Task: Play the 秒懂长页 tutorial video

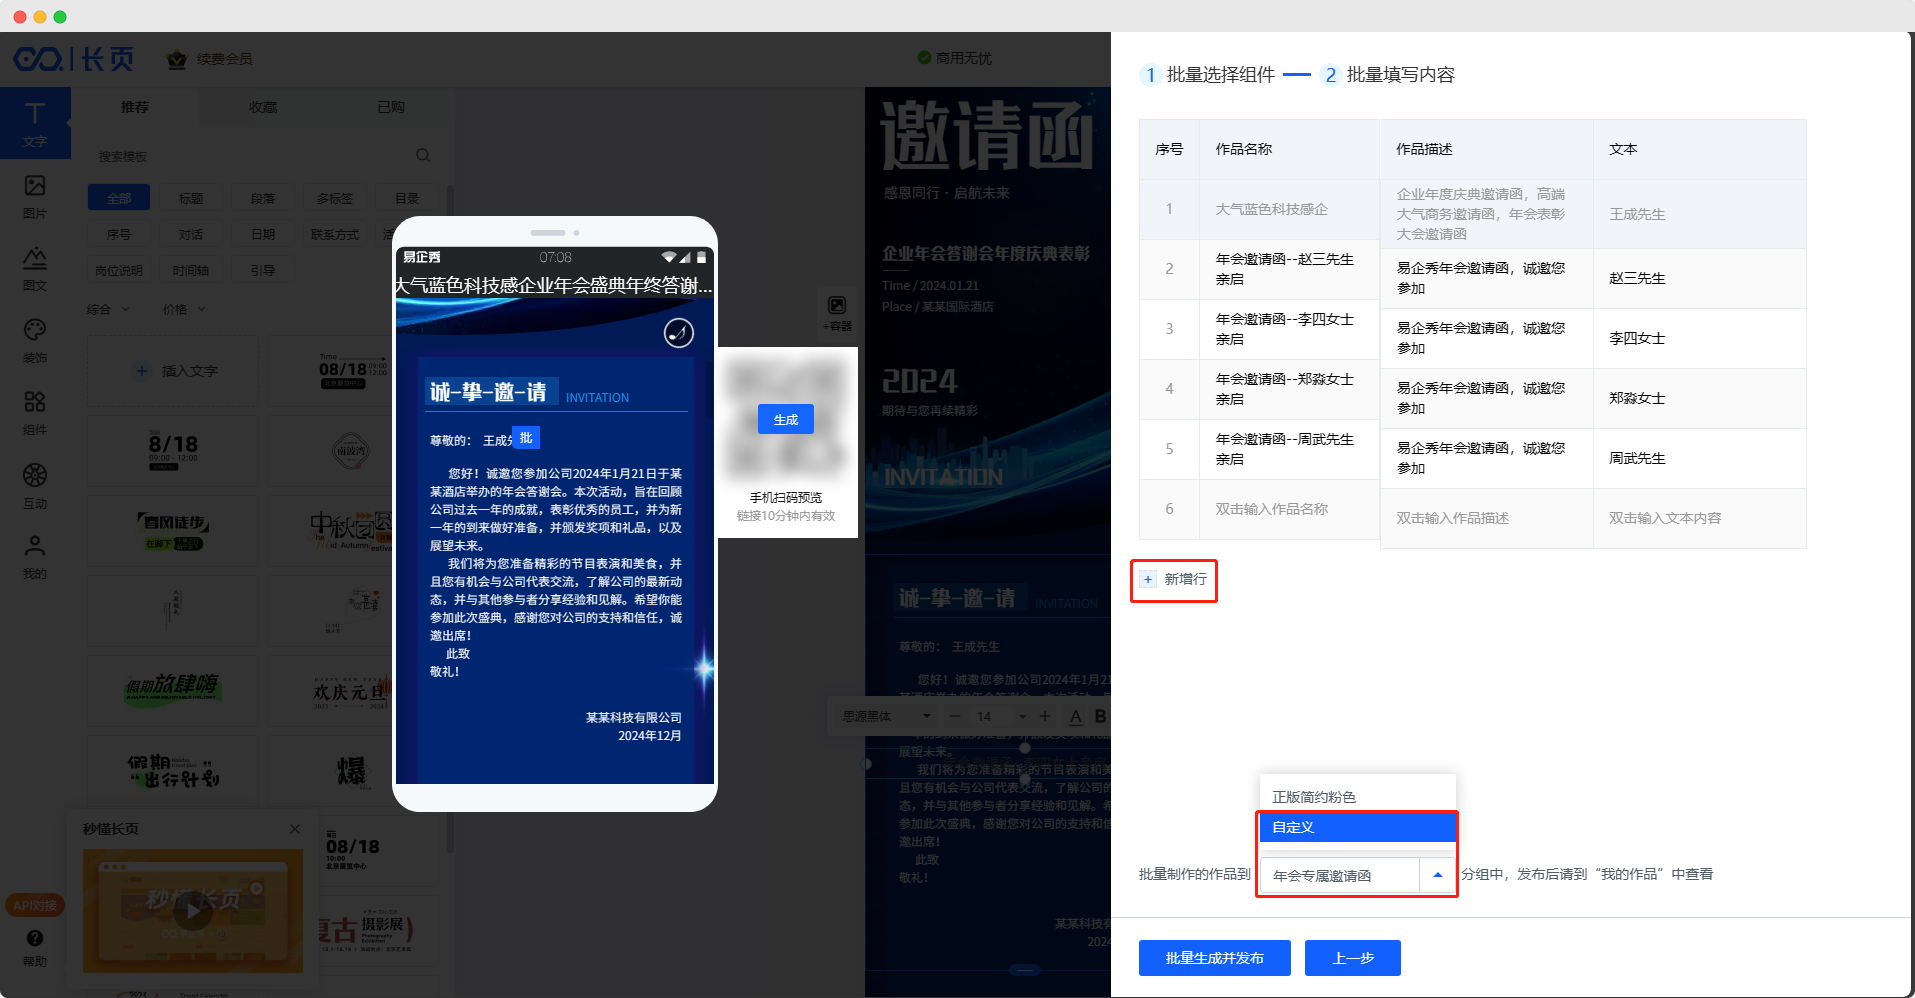Action: pyautogui.click(x=192, y=911)
